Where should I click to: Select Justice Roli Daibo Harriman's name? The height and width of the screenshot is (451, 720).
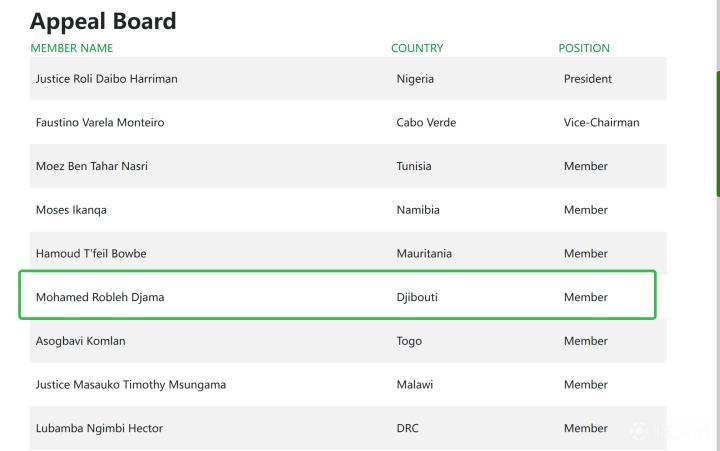107,79
